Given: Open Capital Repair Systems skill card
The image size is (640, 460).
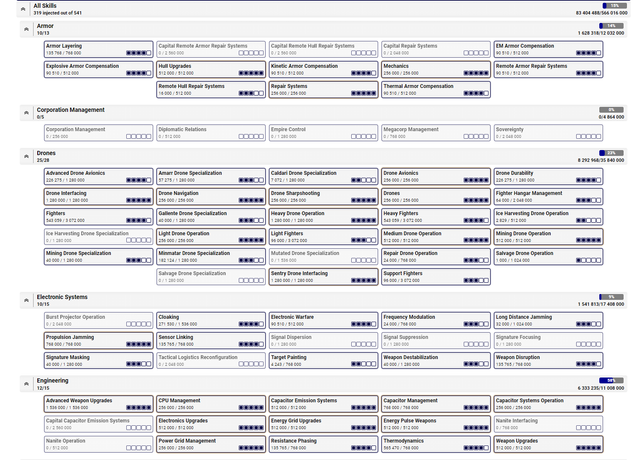Looking at the screenshot, I should click(x=436, y=49).
